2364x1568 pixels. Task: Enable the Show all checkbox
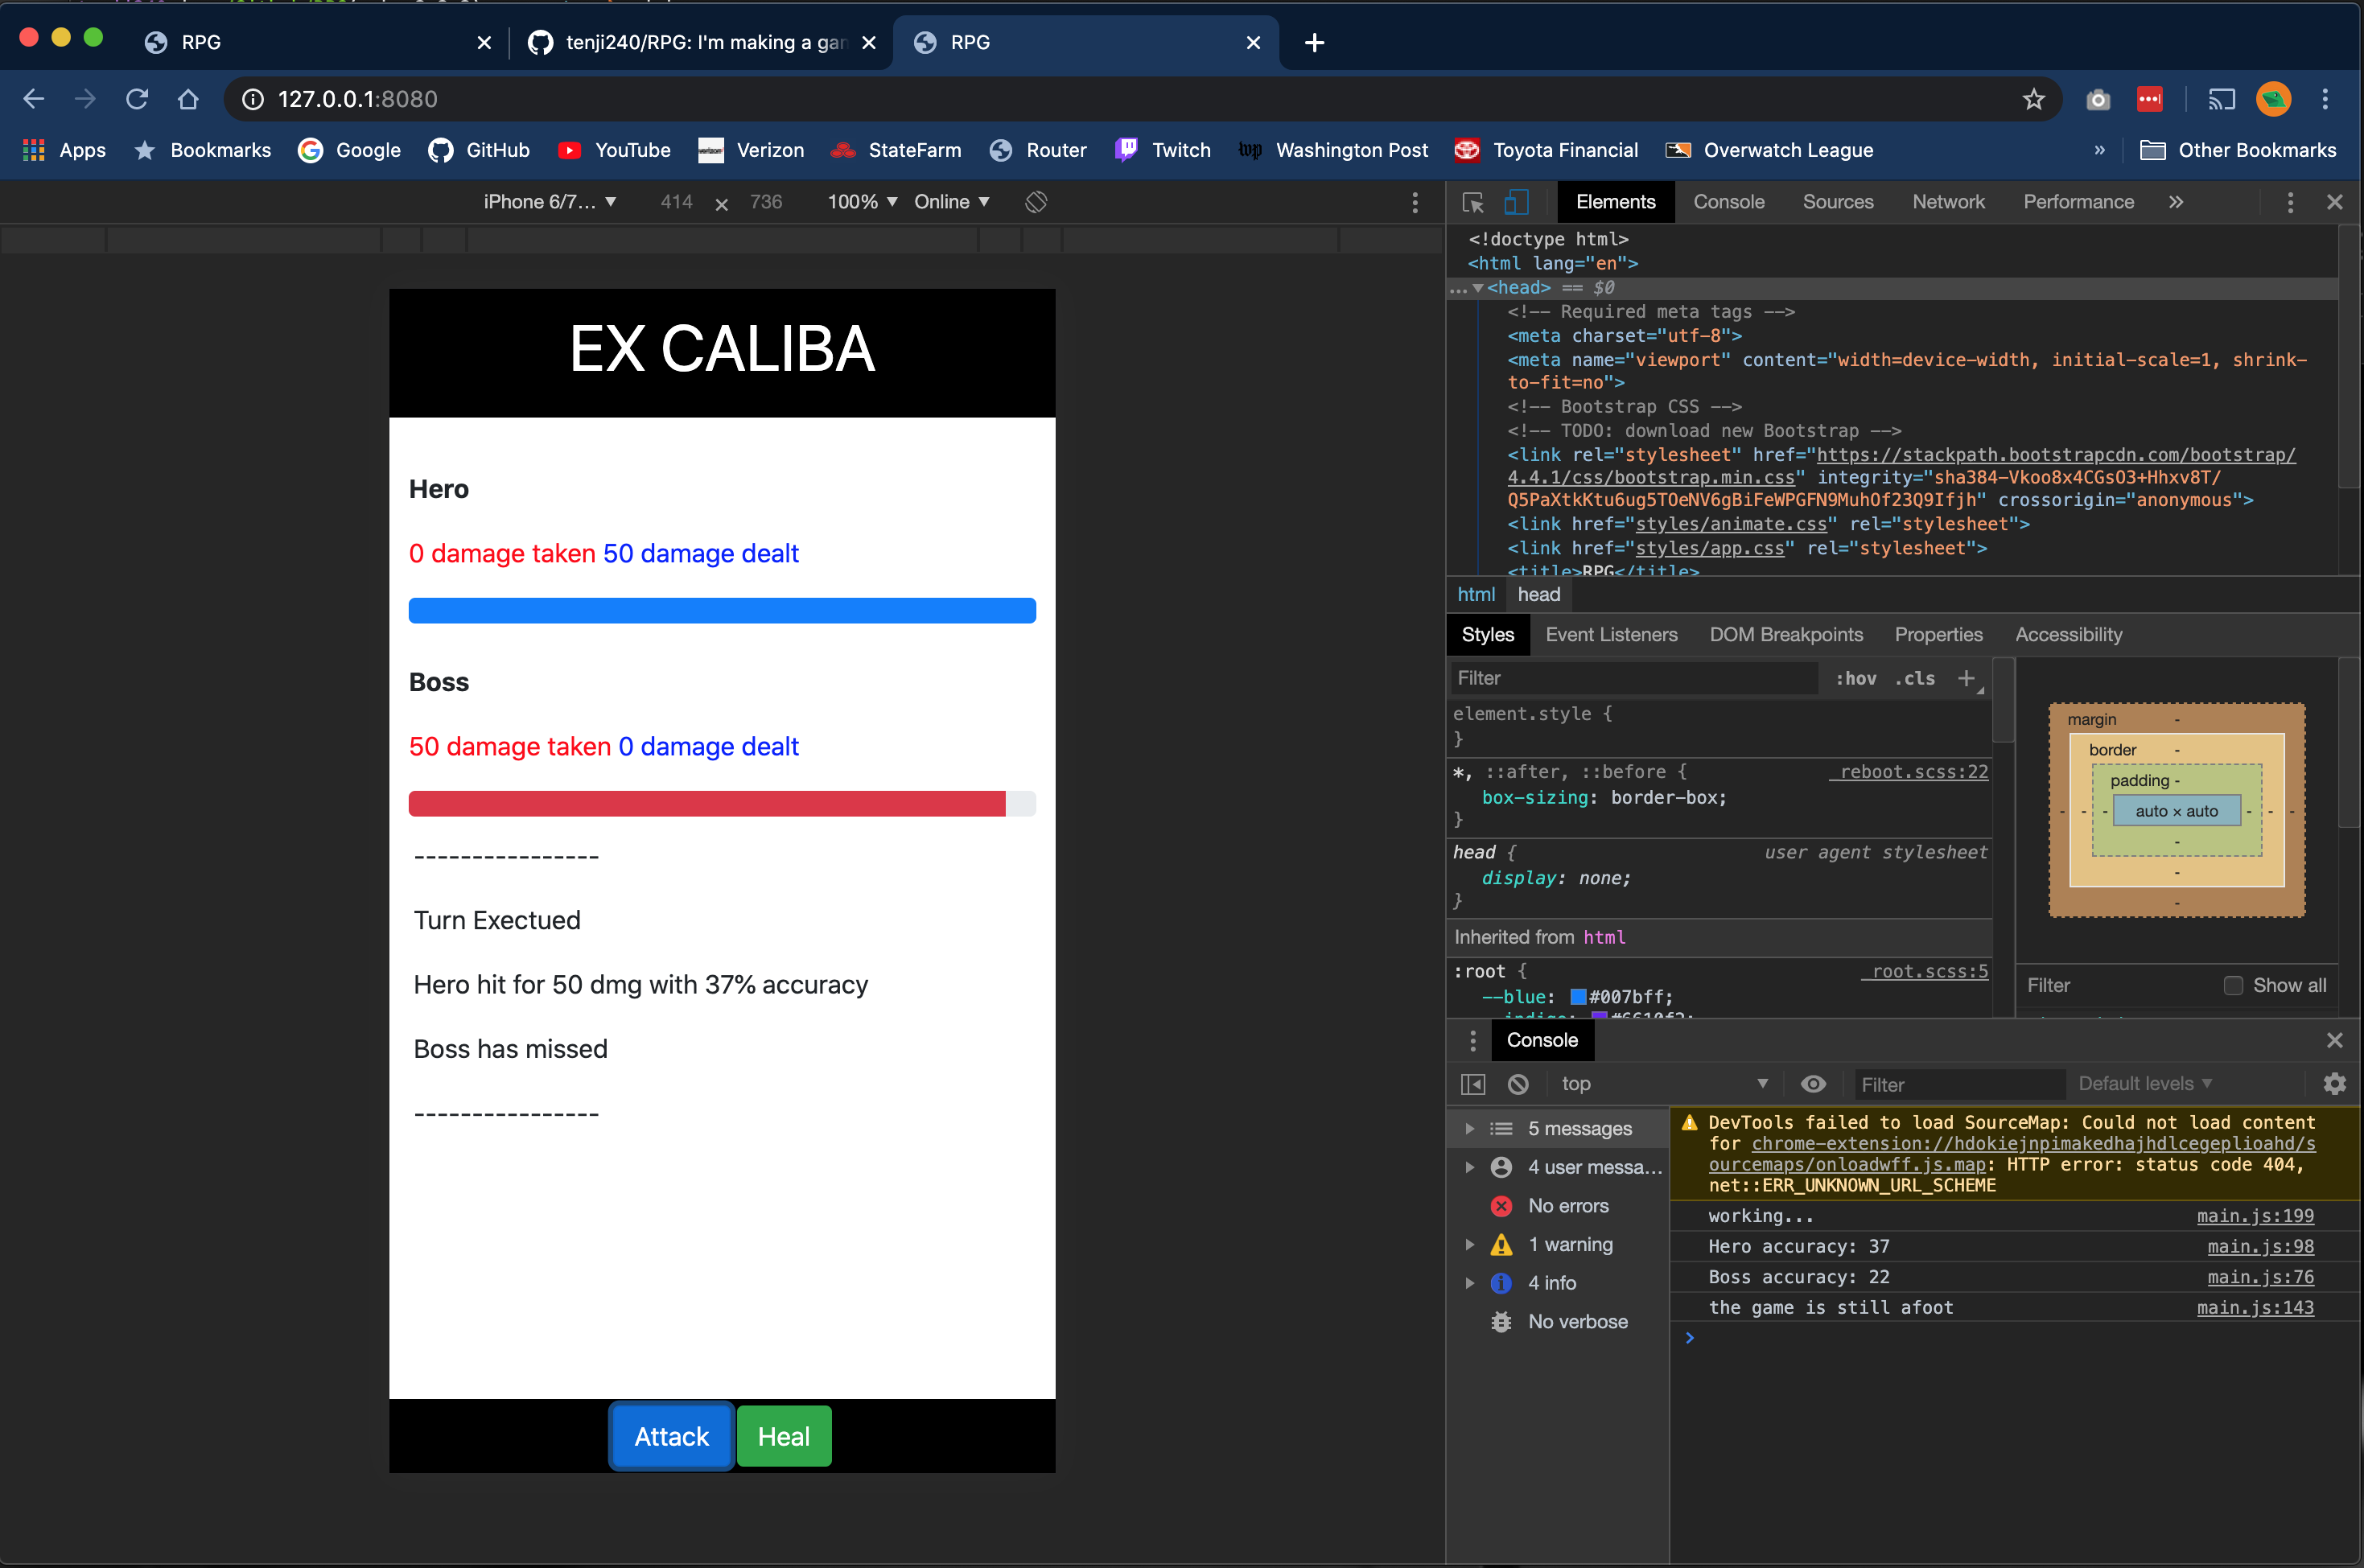2233,985
